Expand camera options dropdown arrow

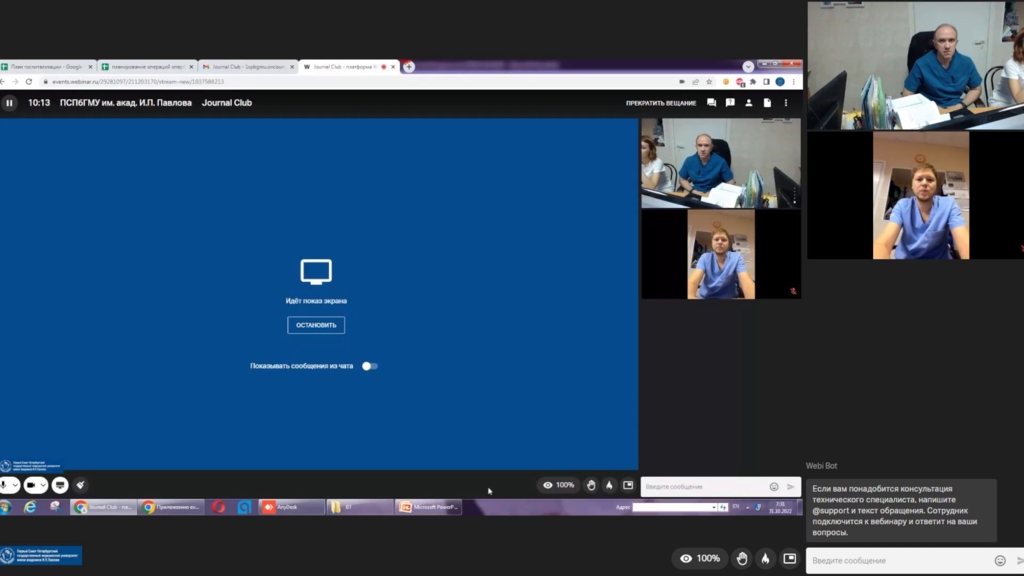42,485
